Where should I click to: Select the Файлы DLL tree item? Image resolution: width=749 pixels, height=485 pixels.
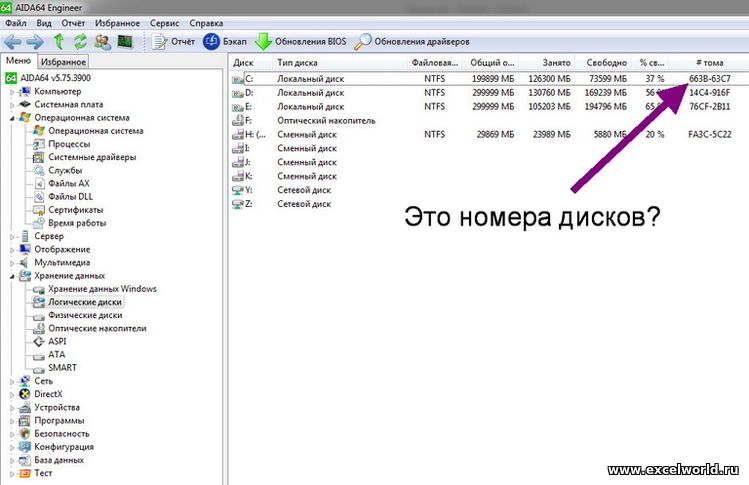(70, 196)
